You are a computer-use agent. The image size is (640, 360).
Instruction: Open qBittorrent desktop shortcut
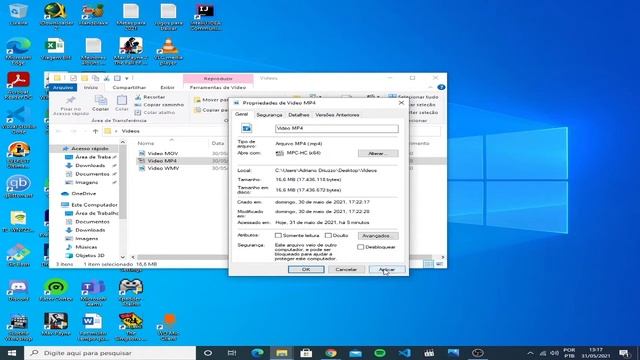click(x=18, y=187)
